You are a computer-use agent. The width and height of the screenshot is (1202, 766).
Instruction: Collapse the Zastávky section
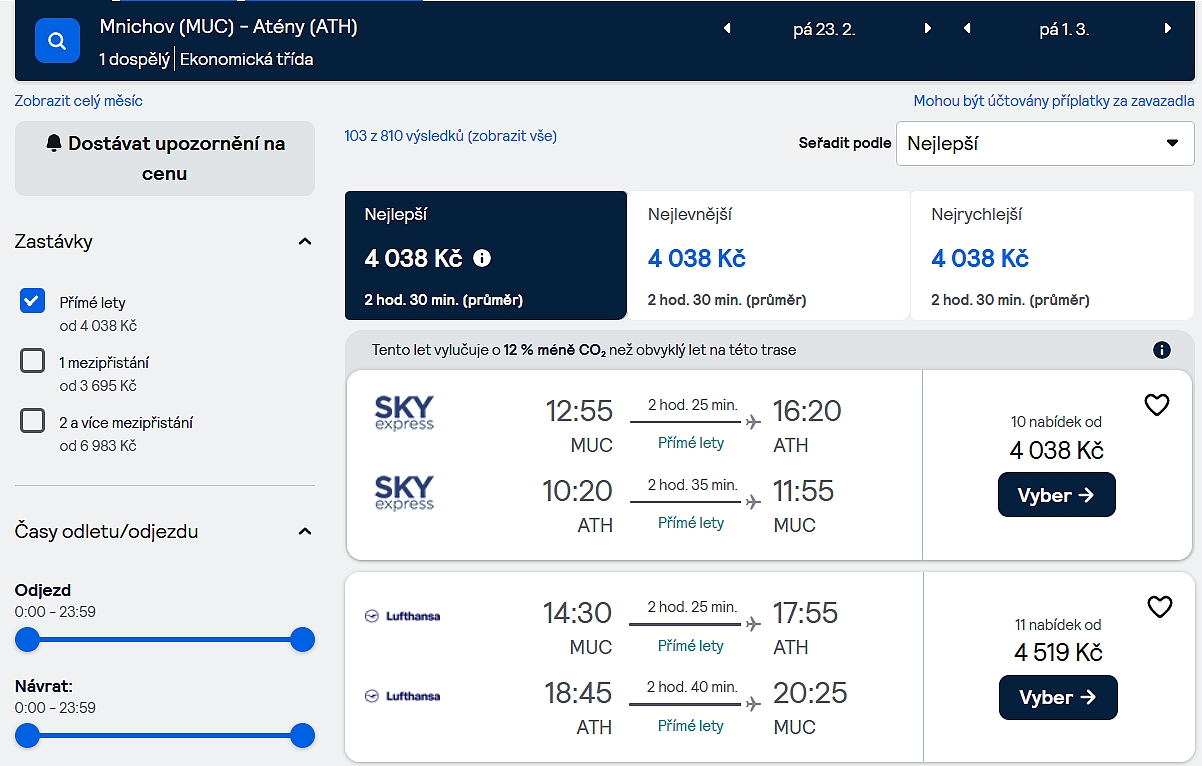point(305,242)
